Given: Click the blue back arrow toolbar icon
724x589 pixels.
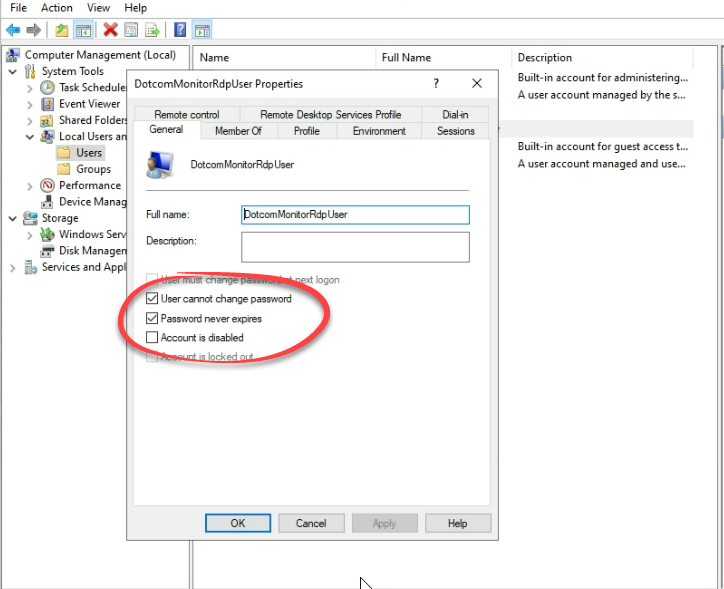Looking at the screenshot, I should point(13,30).
